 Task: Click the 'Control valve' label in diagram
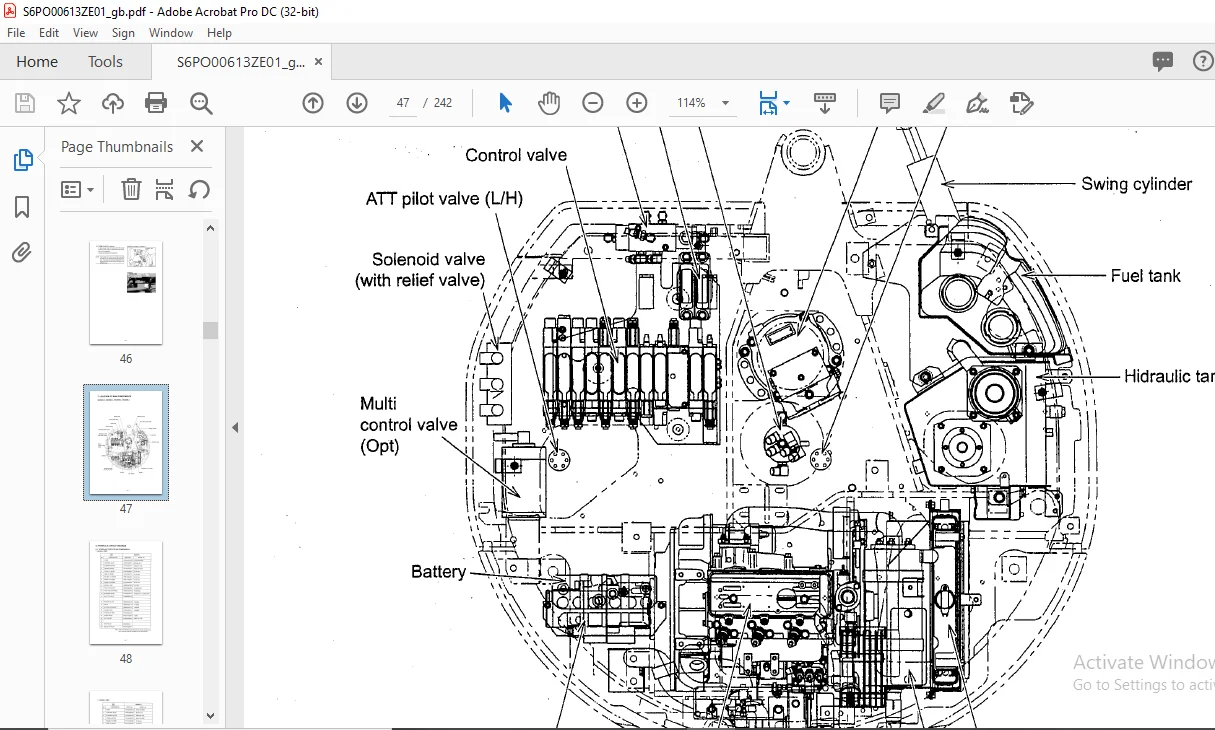[x=516, y=155]
